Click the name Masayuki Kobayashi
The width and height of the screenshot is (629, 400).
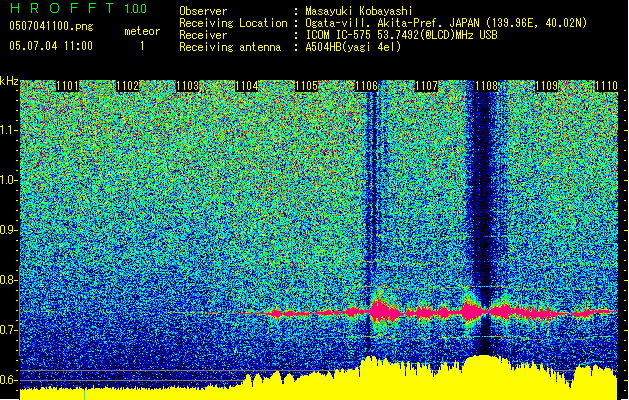(x=359, y=11)
